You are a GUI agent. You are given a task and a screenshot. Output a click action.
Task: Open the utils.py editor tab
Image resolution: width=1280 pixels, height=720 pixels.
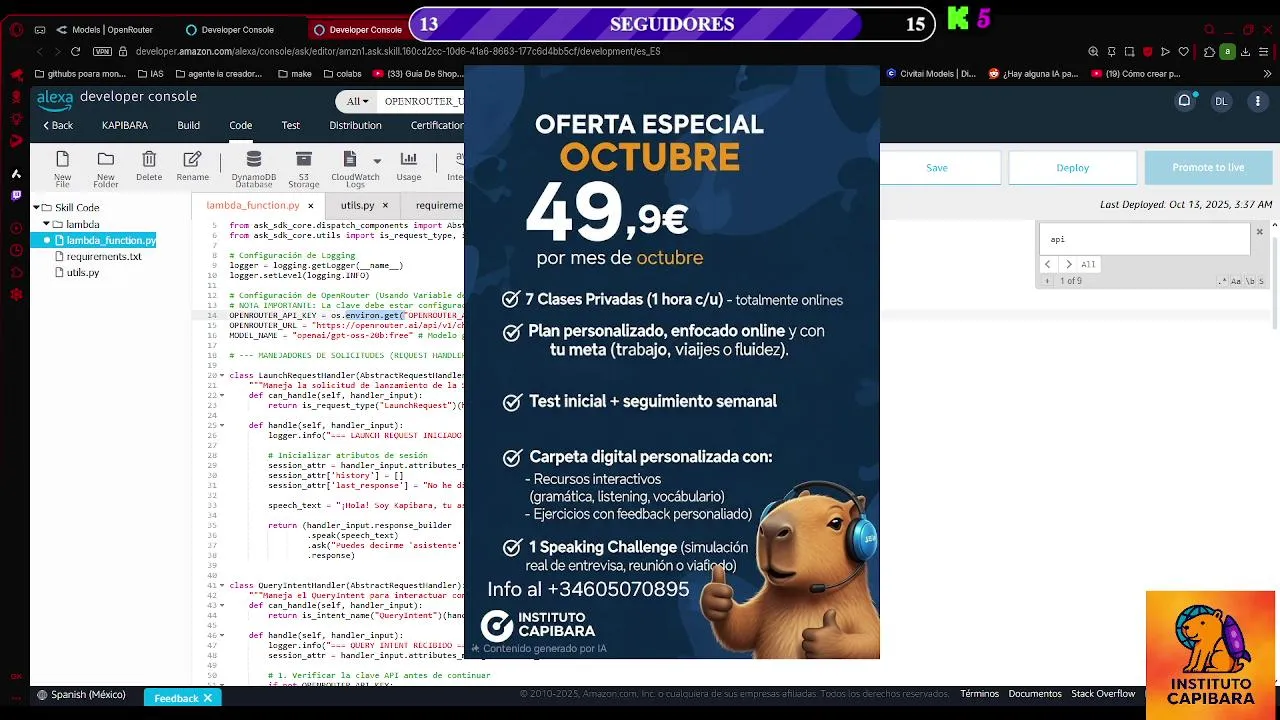[x=357, y=205]
